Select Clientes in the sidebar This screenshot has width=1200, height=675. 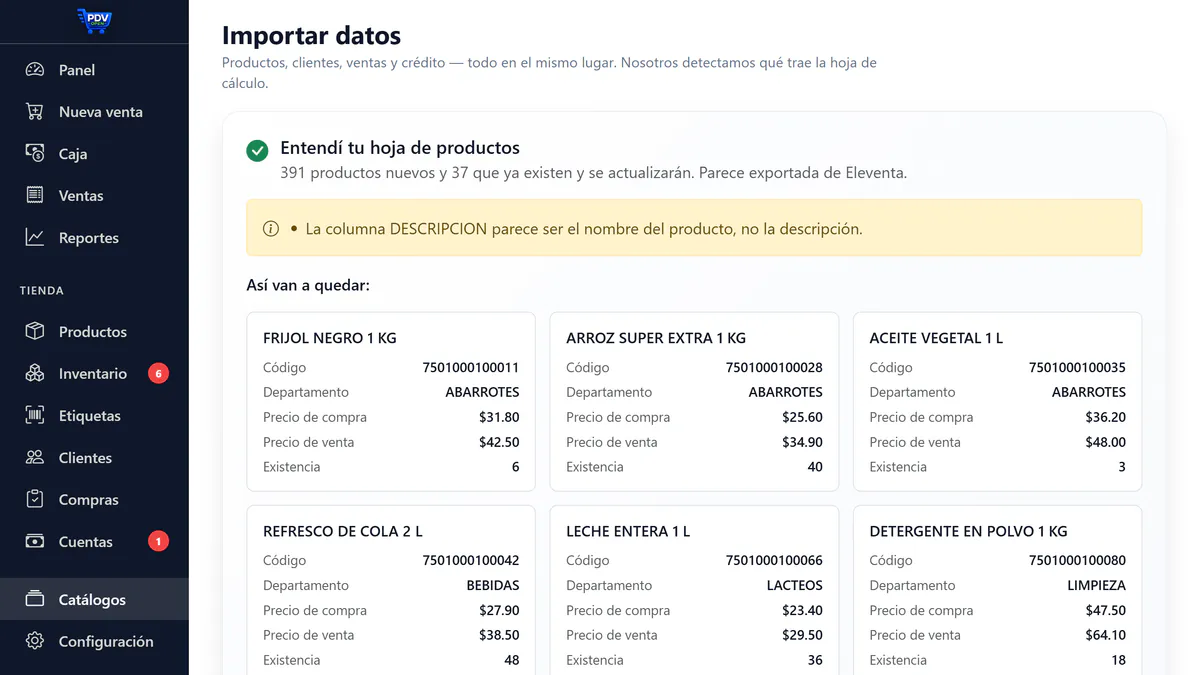85,458
